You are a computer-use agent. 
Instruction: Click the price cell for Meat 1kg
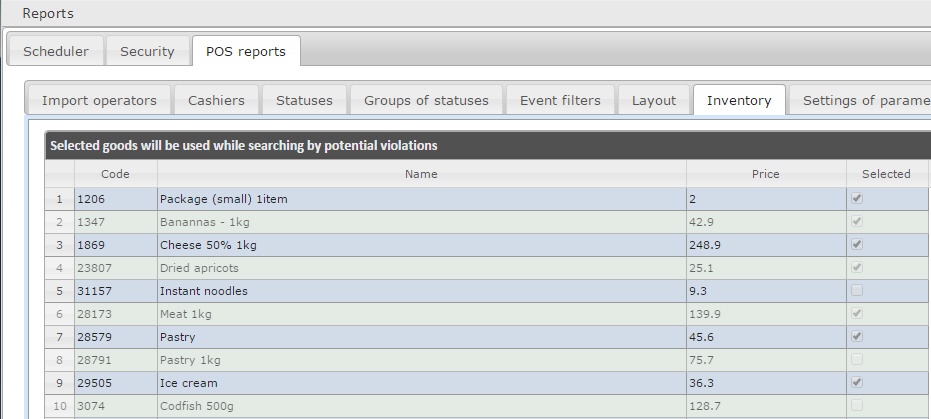click(765, 314)
